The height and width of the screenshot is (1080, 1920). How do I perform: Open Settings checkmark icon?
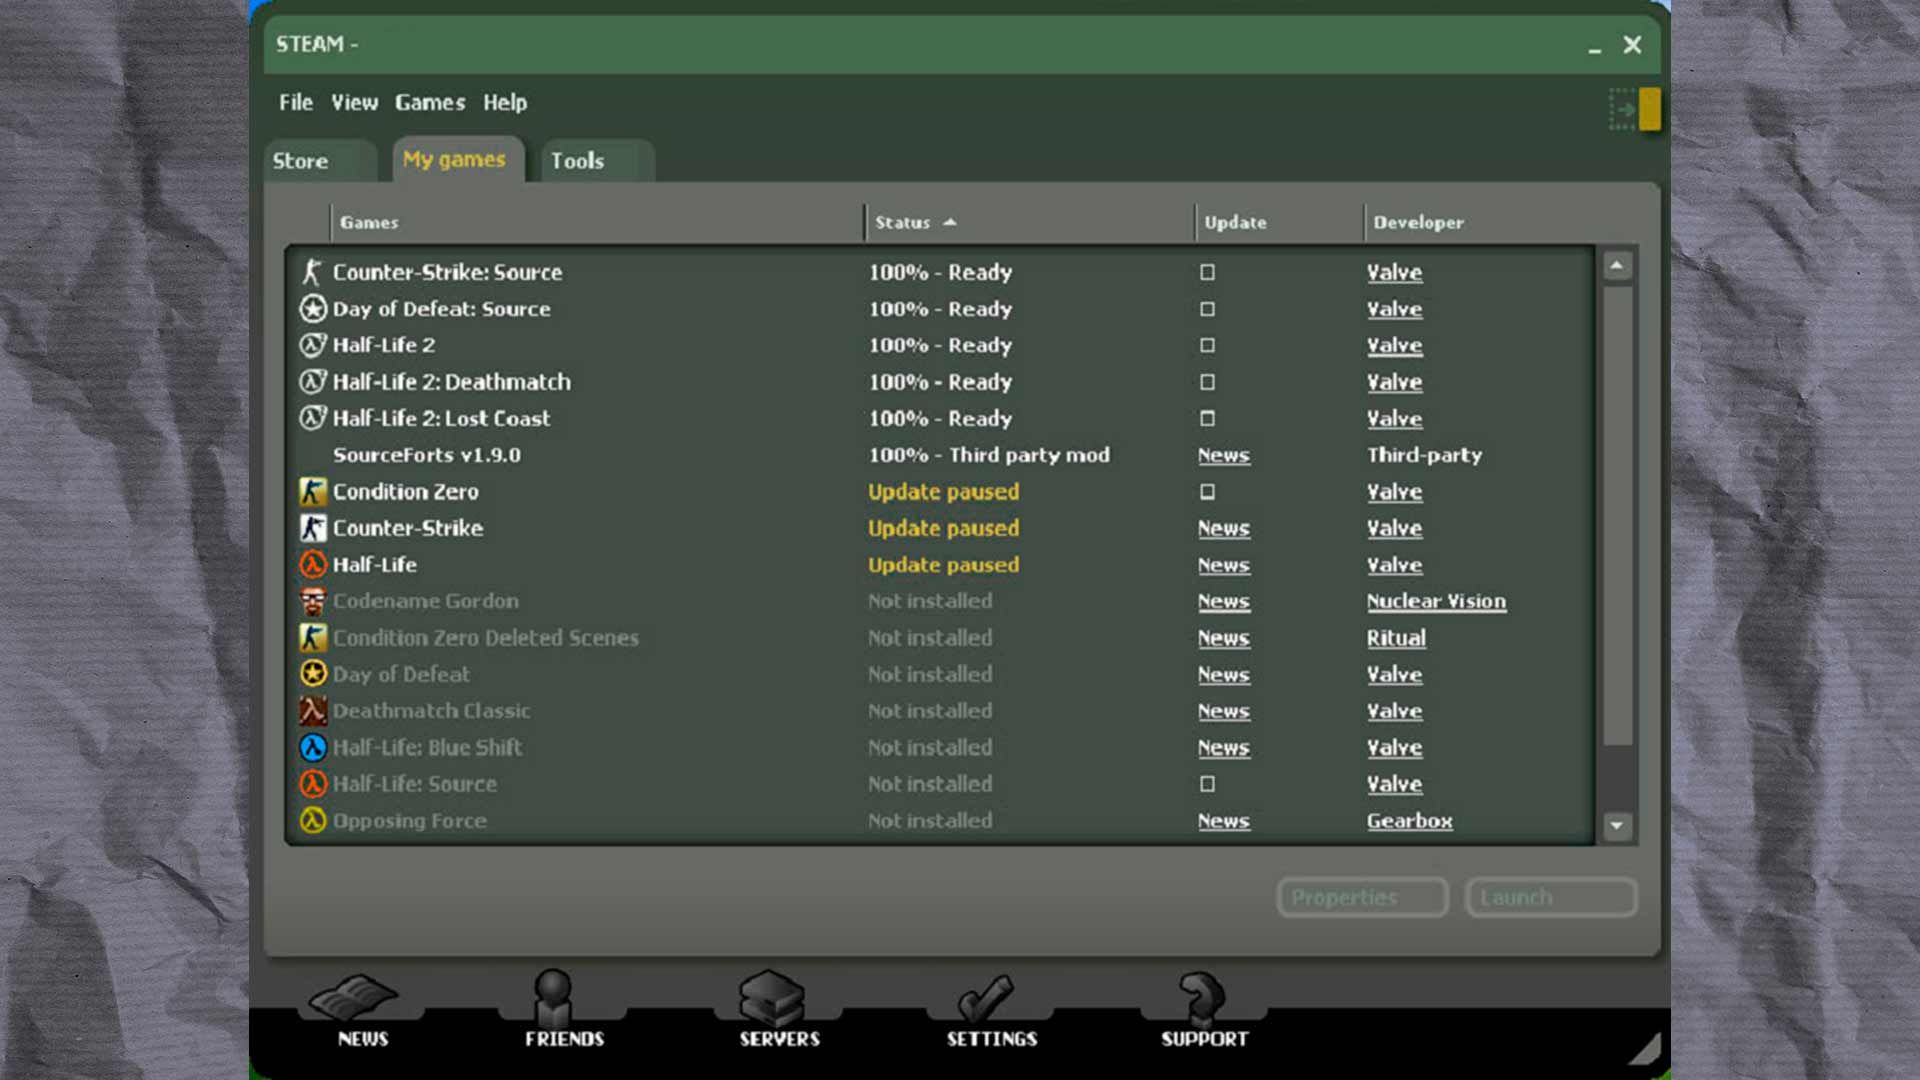click(x=986, y=997)
